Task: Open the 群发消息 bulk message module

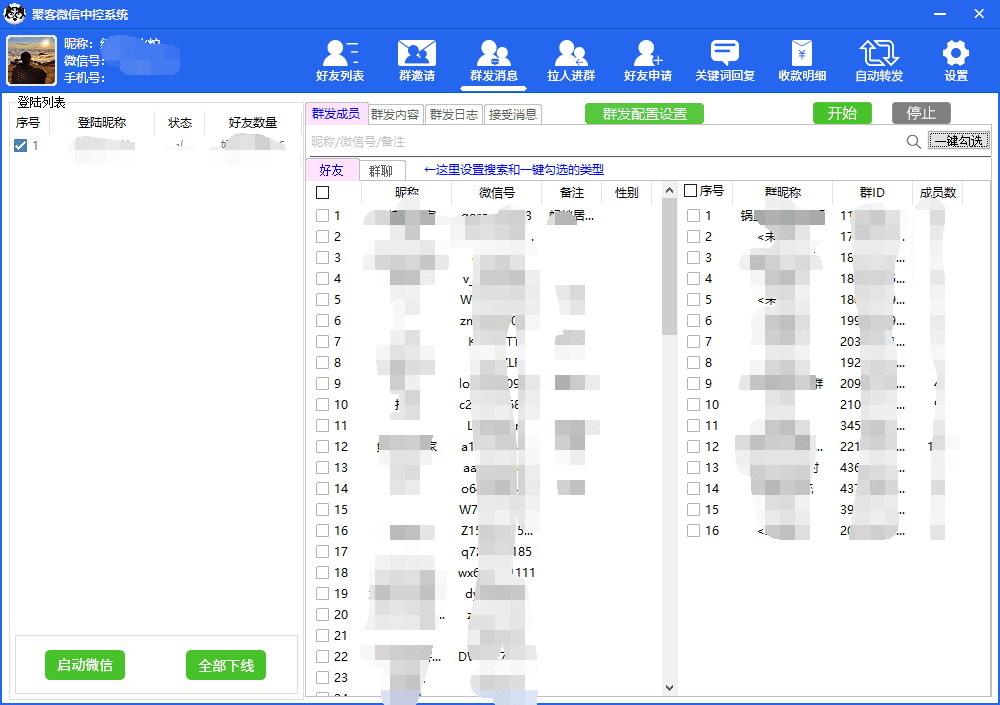Action: point(494,60)
